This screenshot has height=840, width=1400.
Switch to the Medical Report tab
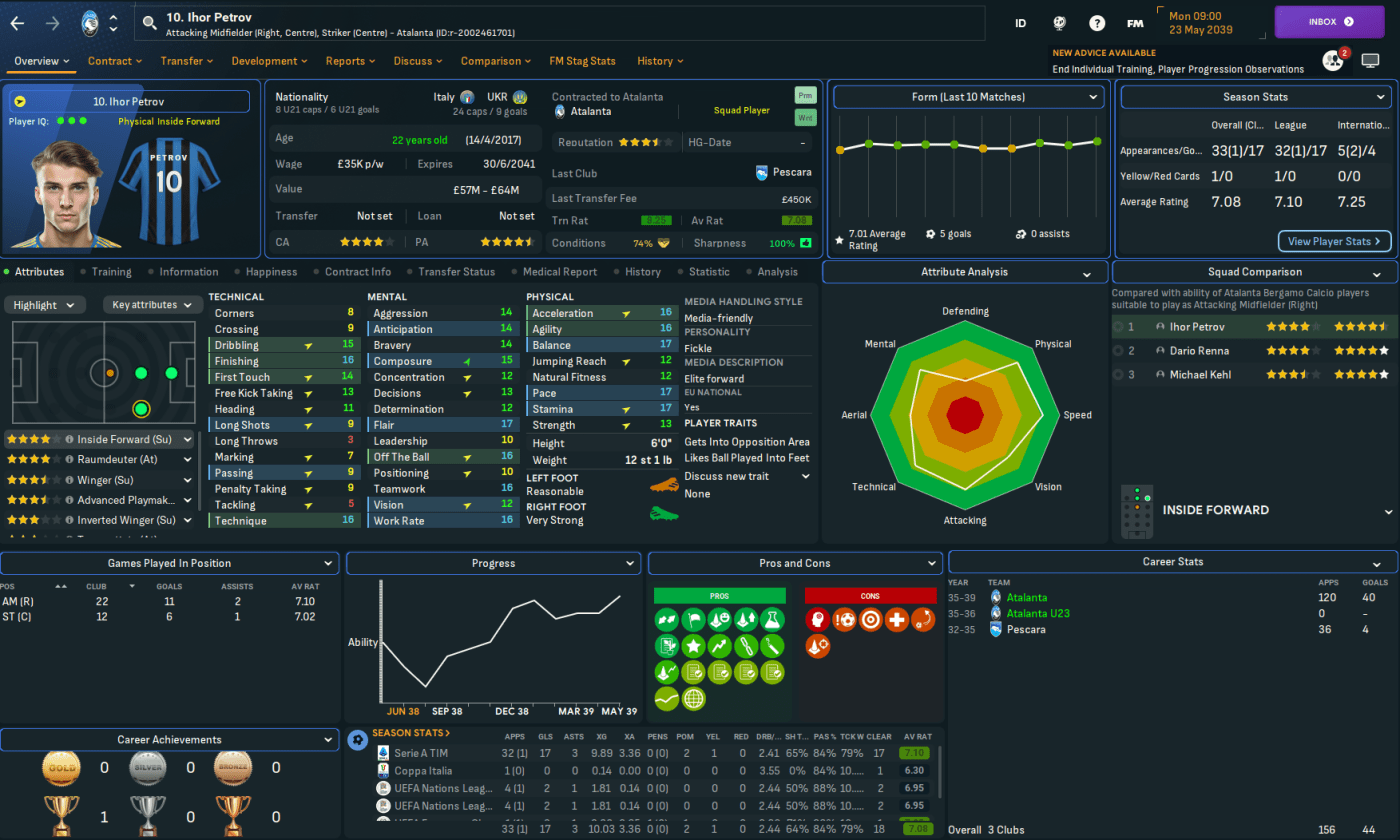[x=565, y=272]
